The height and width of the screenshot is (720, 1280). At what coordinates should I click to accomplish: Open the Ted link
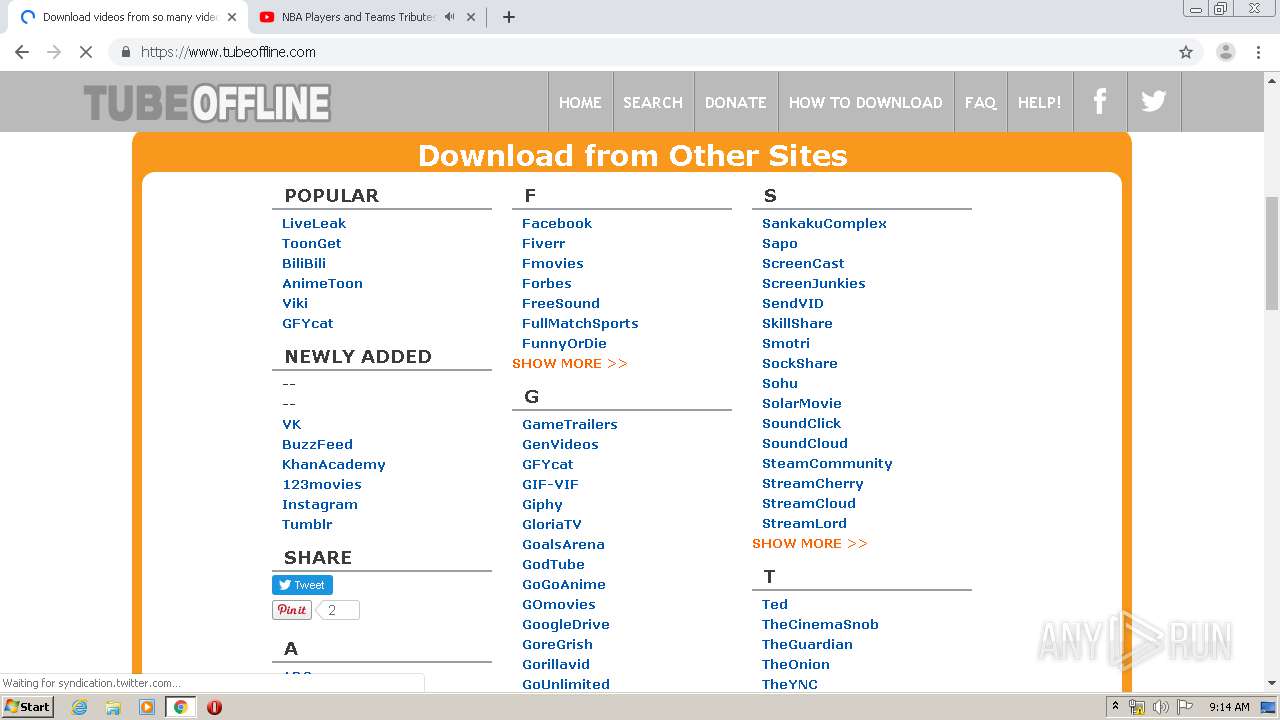click(x=775, y=604)
